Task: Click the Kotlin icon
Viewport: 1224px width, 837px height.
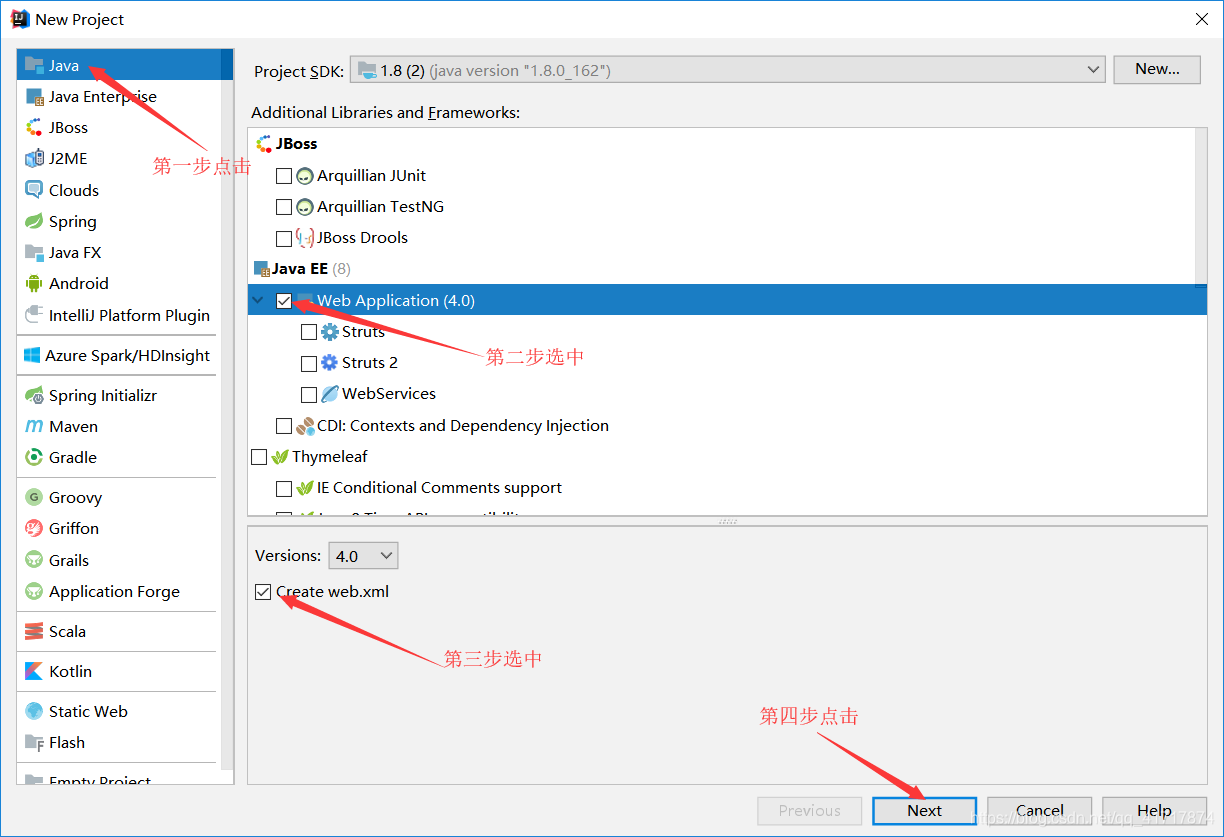Action: [34, 671]
